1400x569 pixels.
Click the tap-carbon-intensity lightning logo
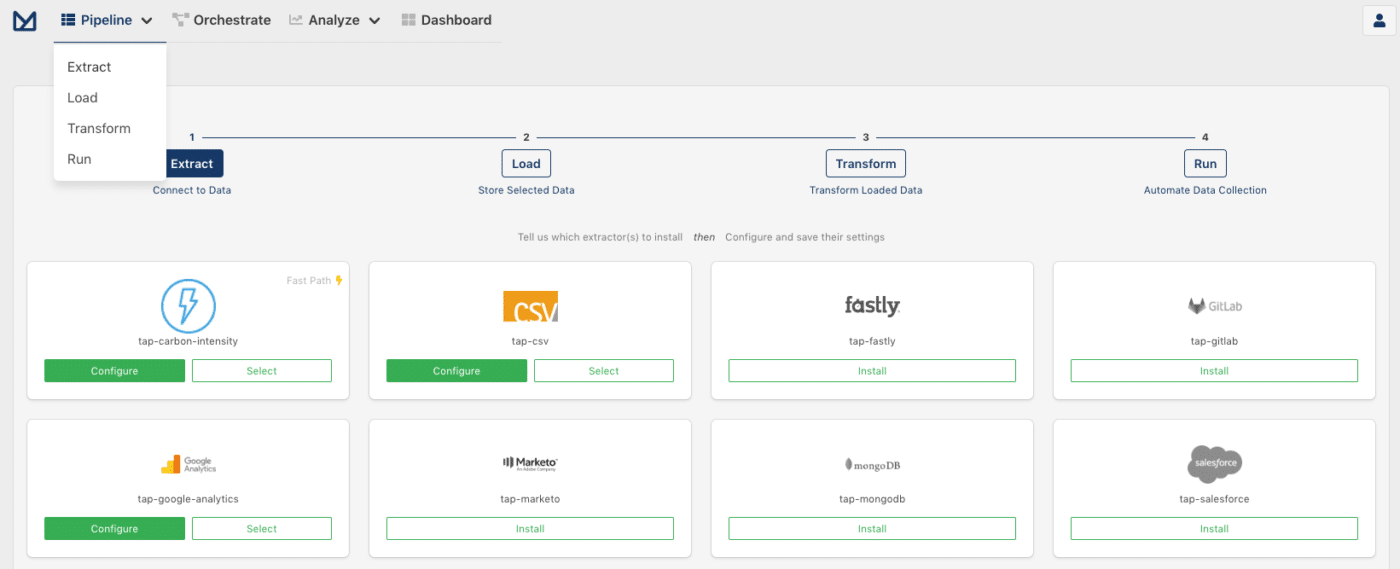click(188, 306)
